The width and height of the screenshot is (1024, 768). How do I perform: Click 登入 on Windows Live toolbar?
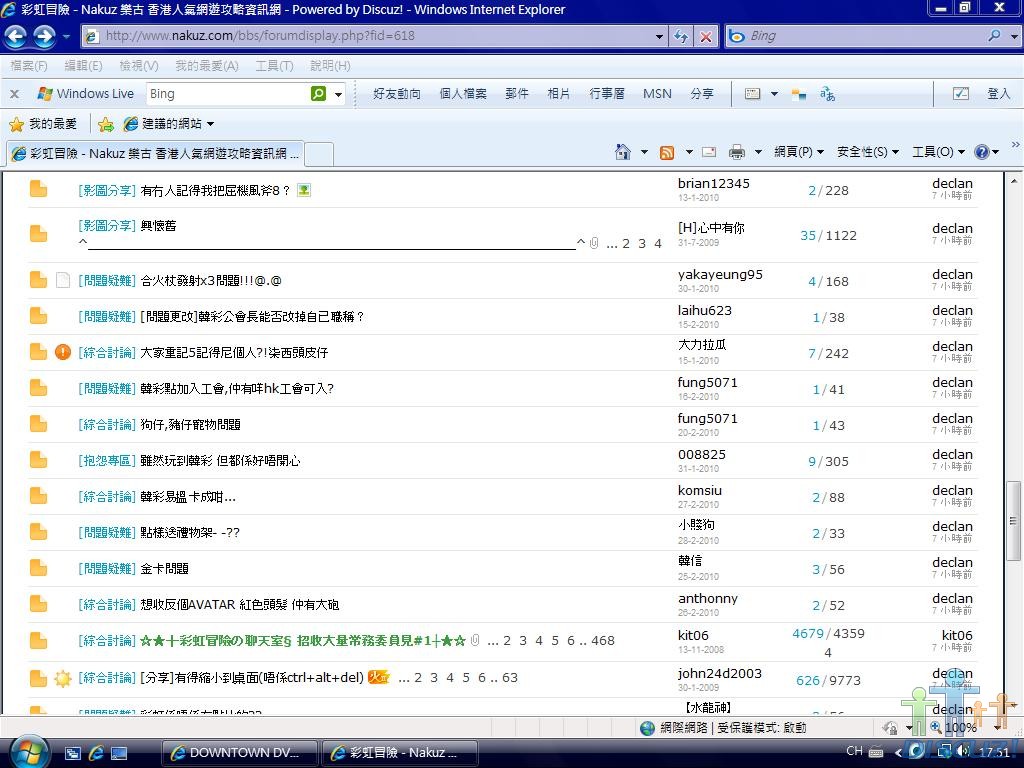point(998,93)
